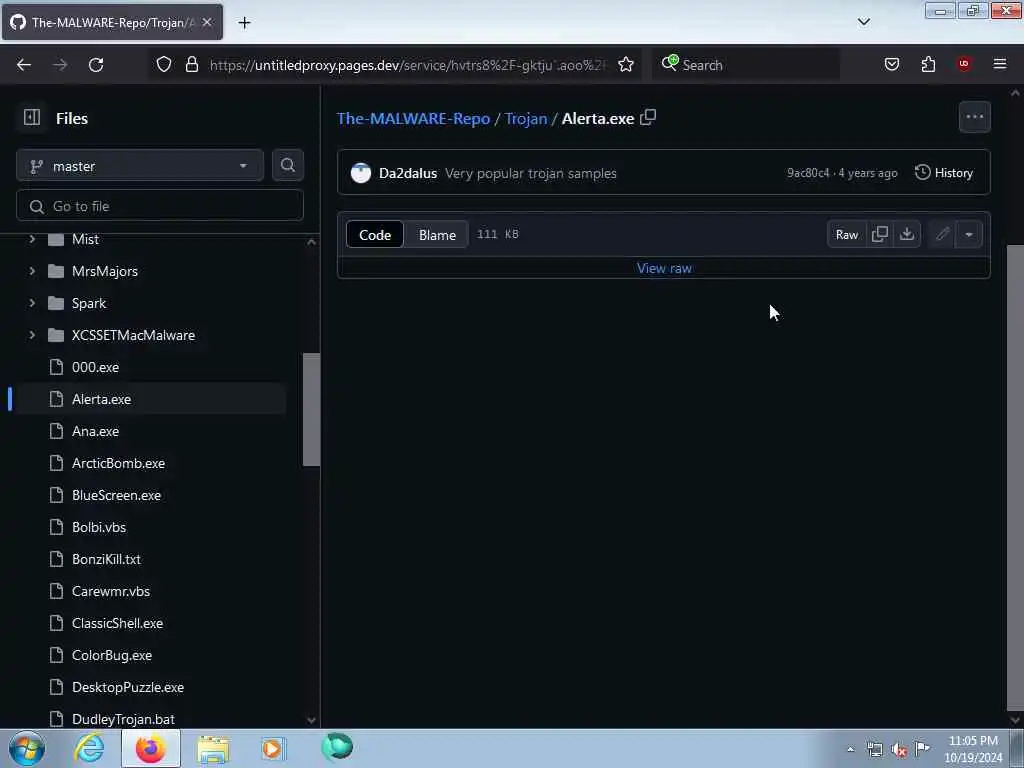Open Da2dalus user avatar
The height and width of the screenshot is (768, 1024).
(x=360, y=173)
